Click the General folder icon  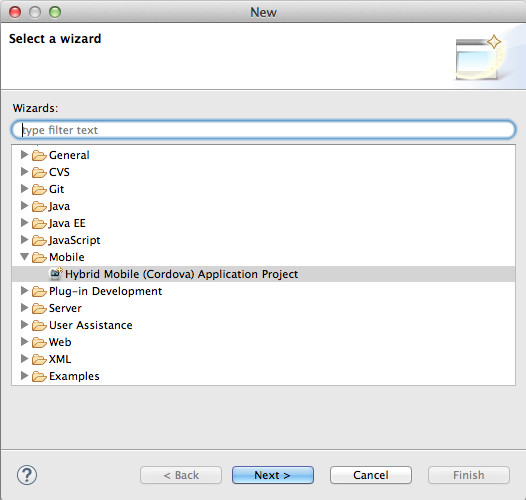[x=39, y=155]
